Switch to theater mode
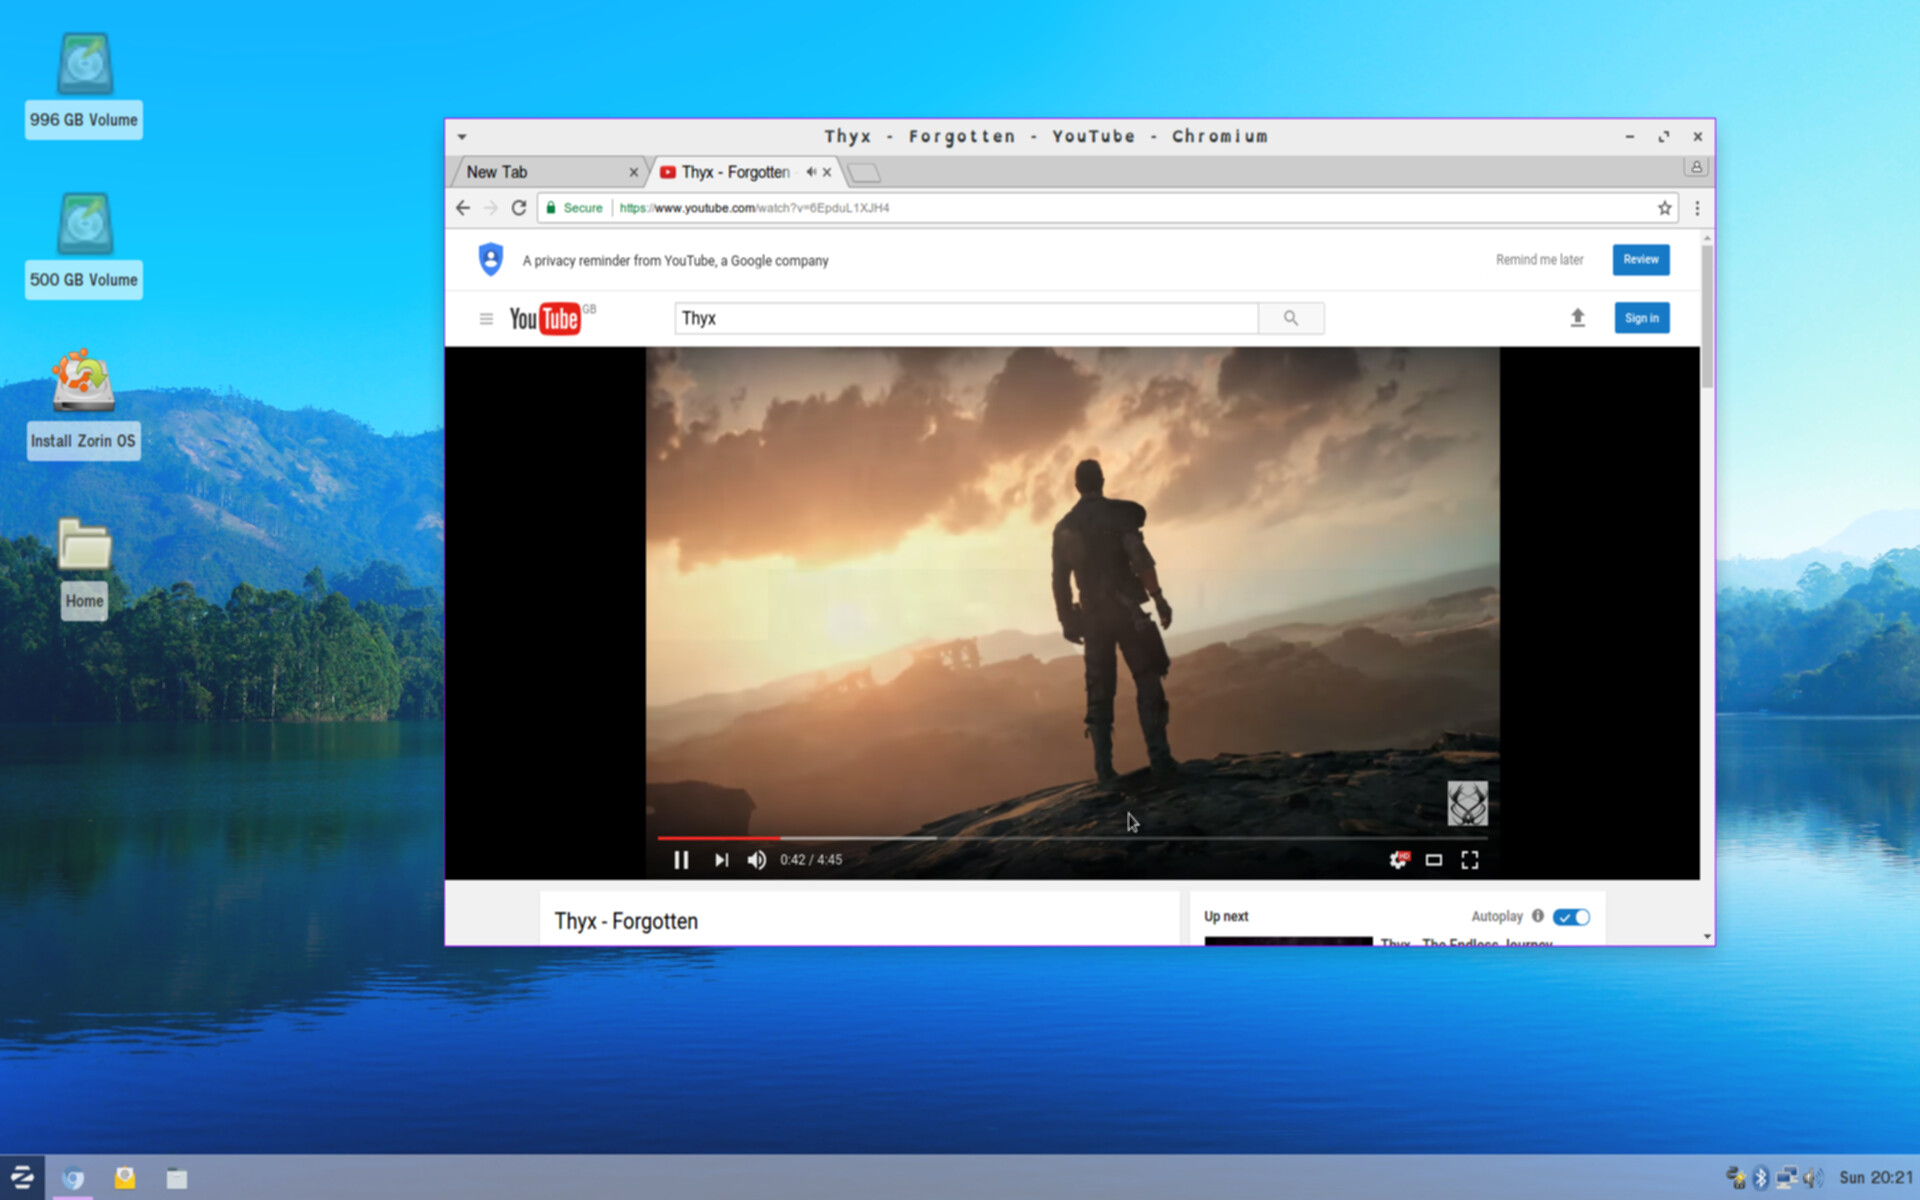This screenshot has height=1200, width=1920. point(1433,860)
